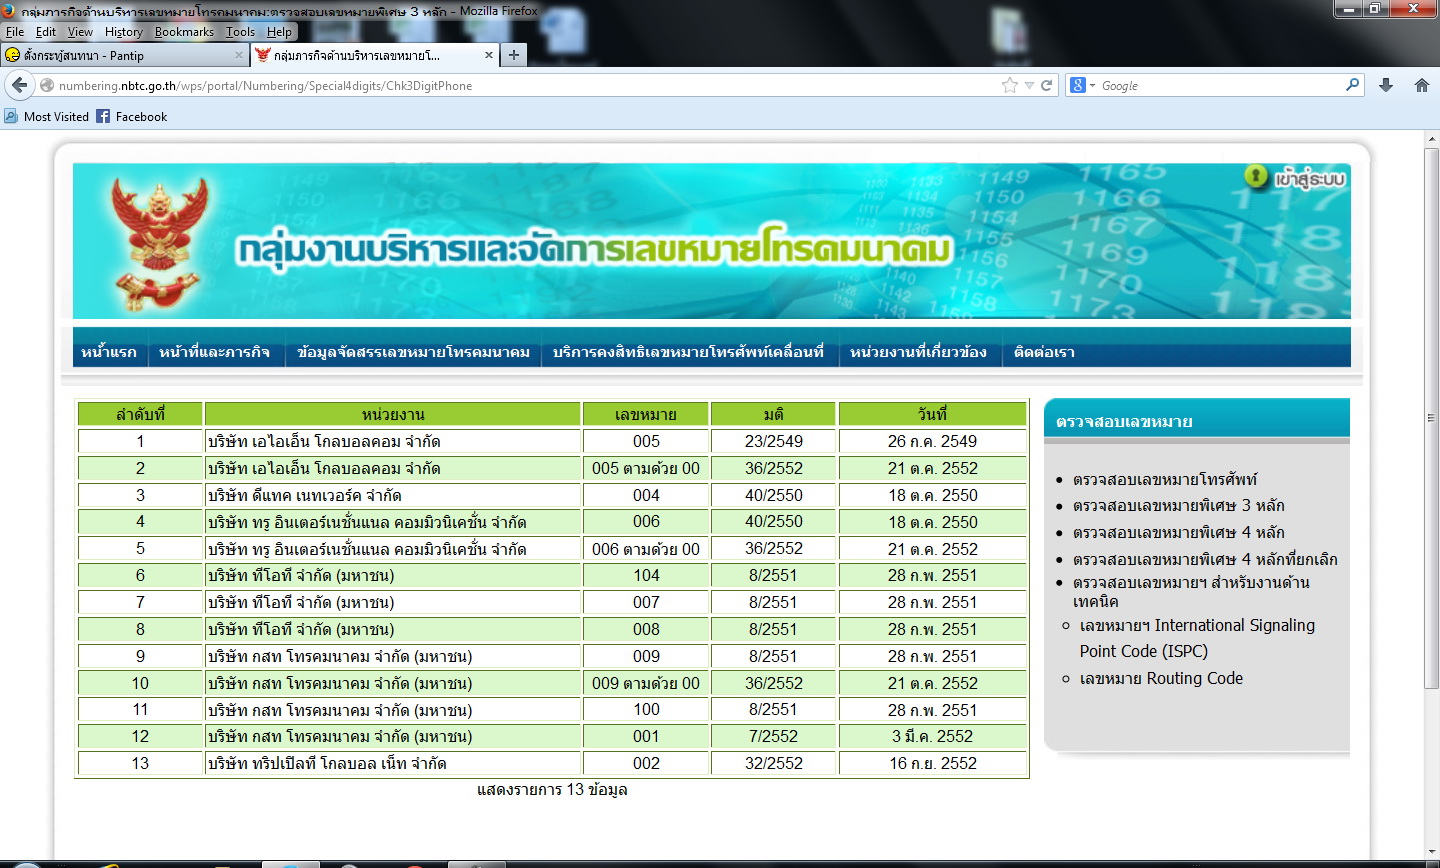Focus the Google search input field
The width and height of the screenshot is (1440, 868).
tap(1220, 86)
